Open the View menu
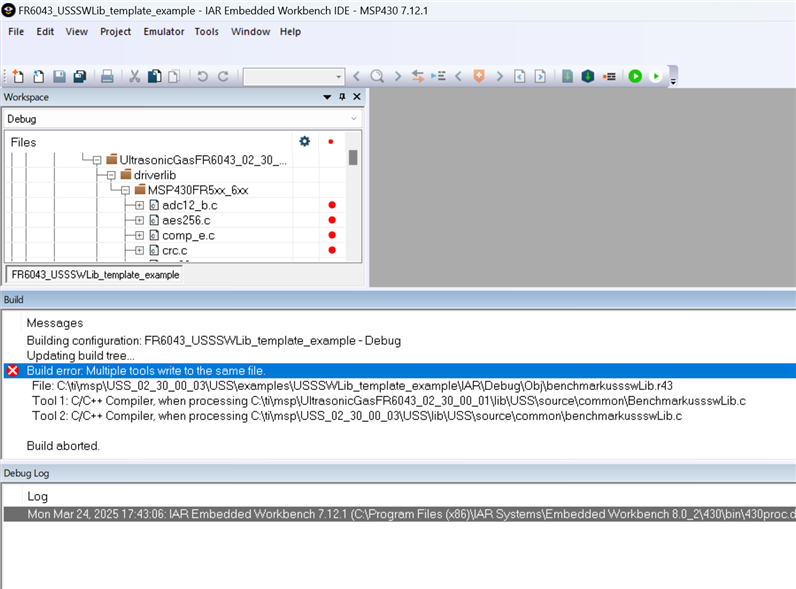 pyautogui.click(x=77, y=31)
